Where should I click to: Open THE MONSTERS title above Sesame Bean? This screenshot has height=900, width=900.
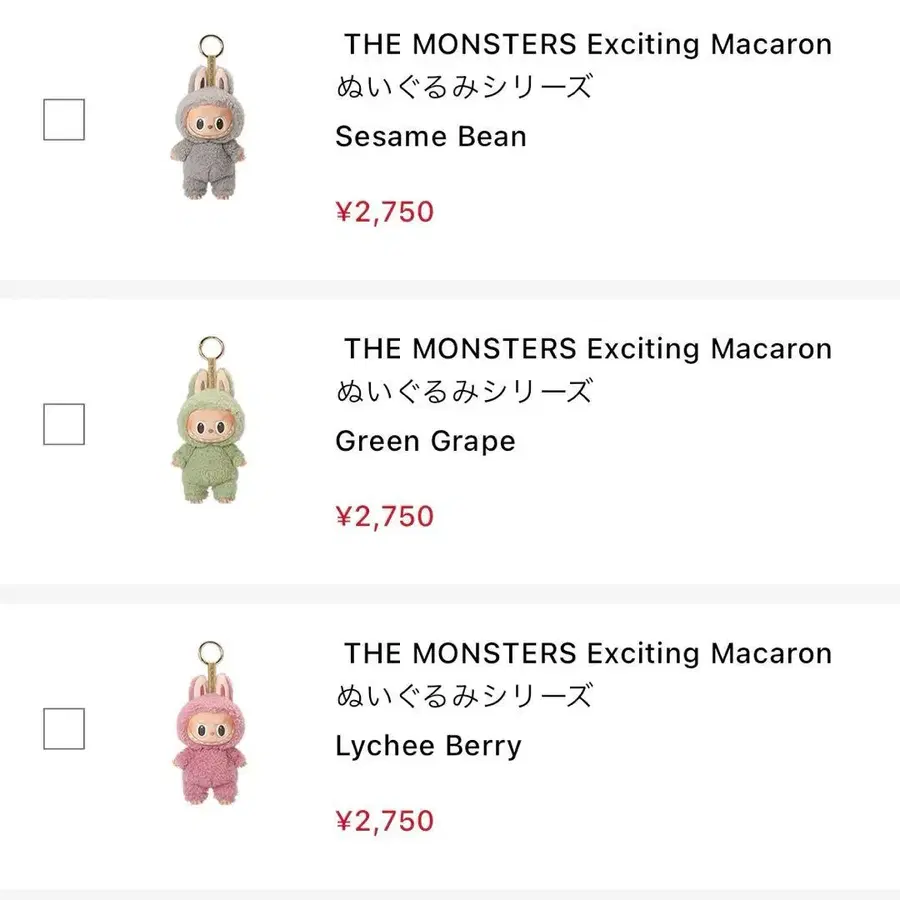pos(587,44)
